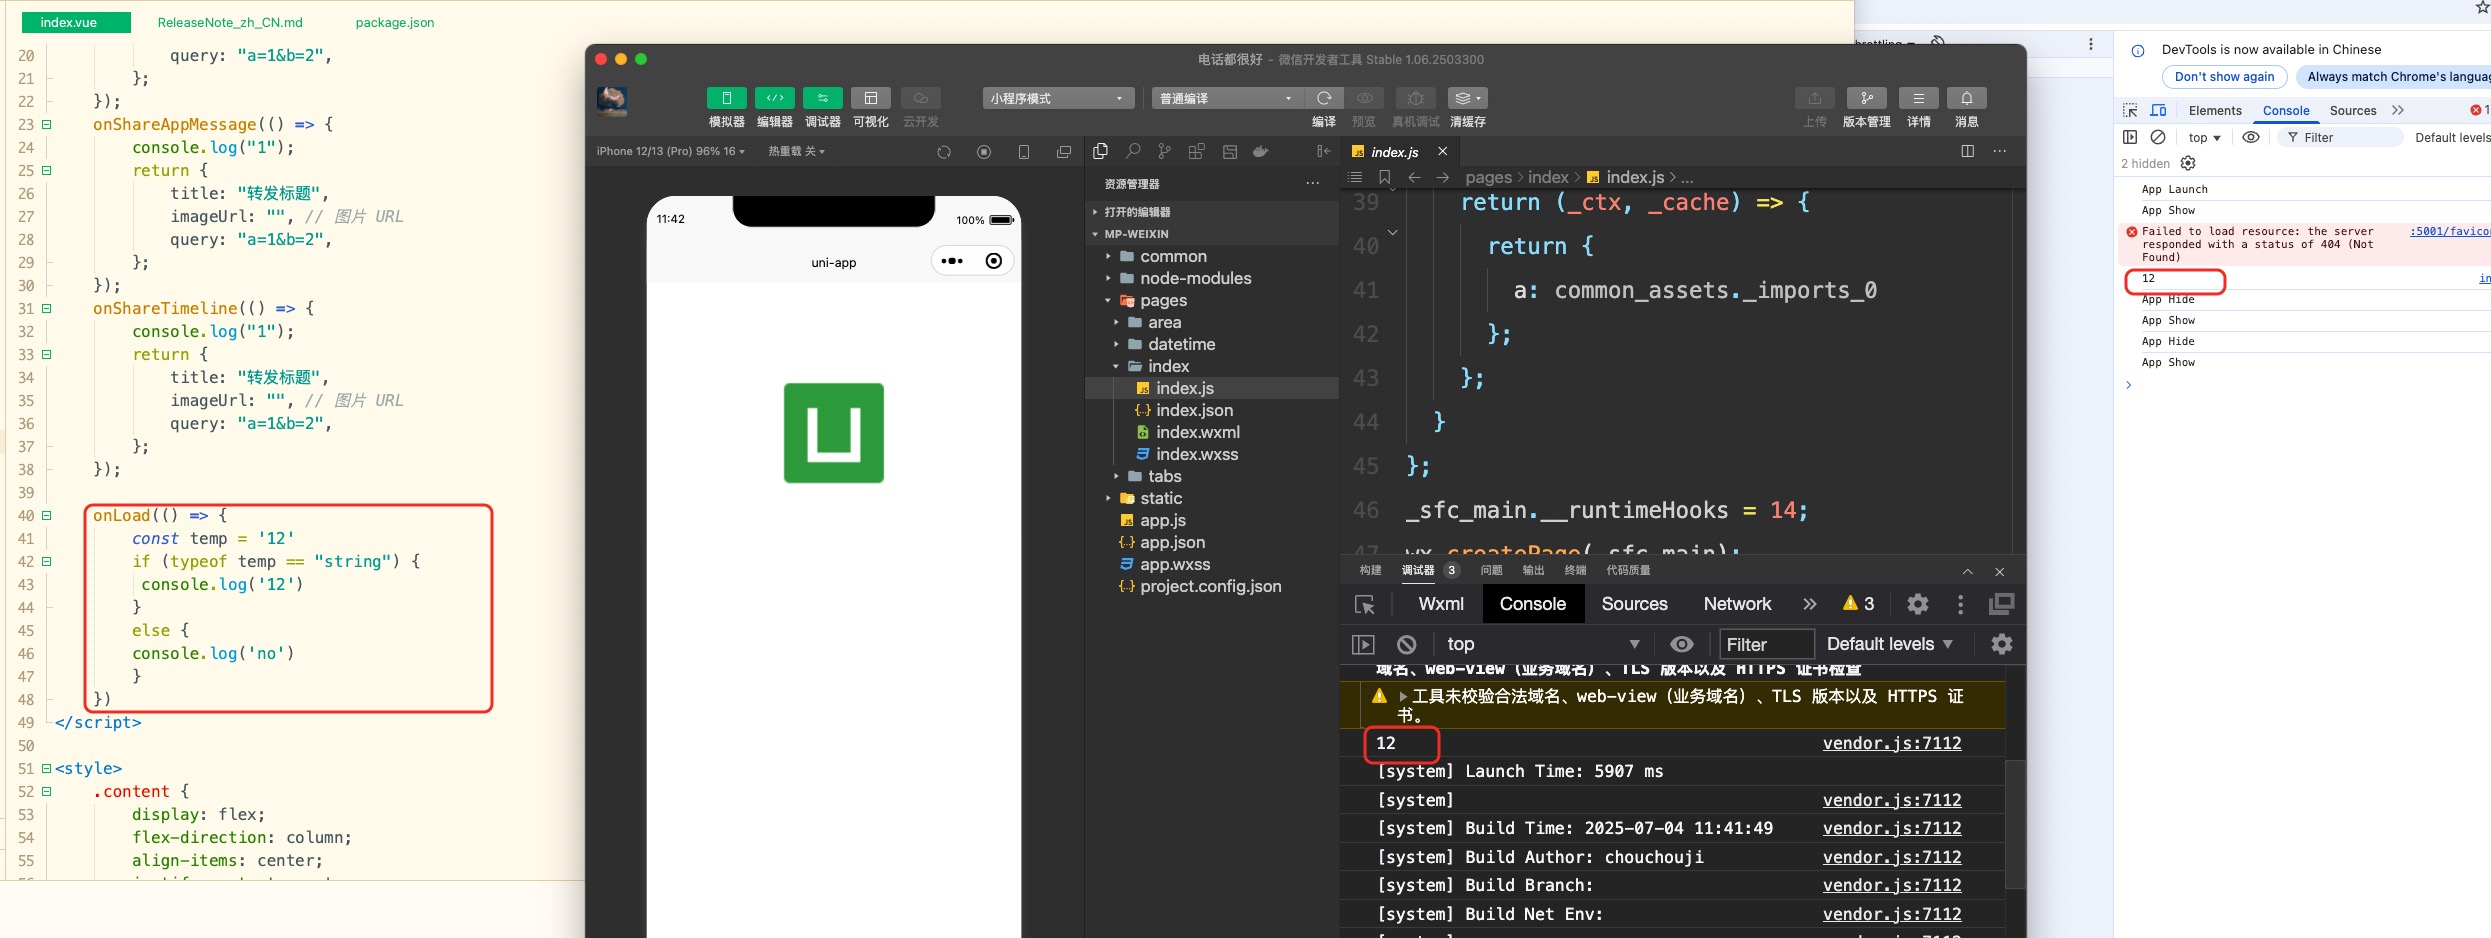
Task: Expand the node-modules folder
Action: click(x=1195, y=278)
